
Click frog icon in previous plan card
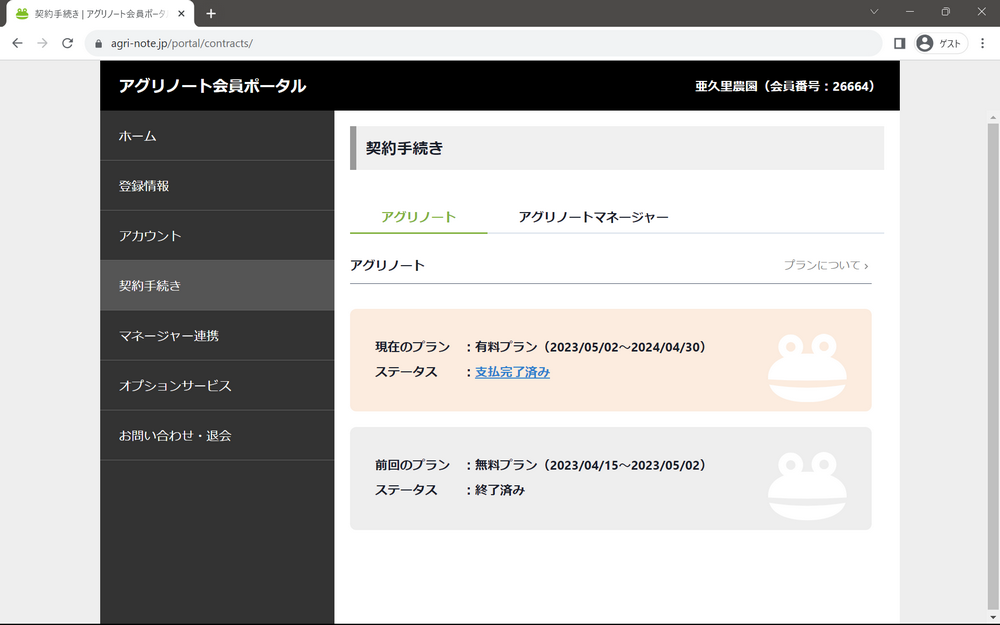[x=807, y=486]
